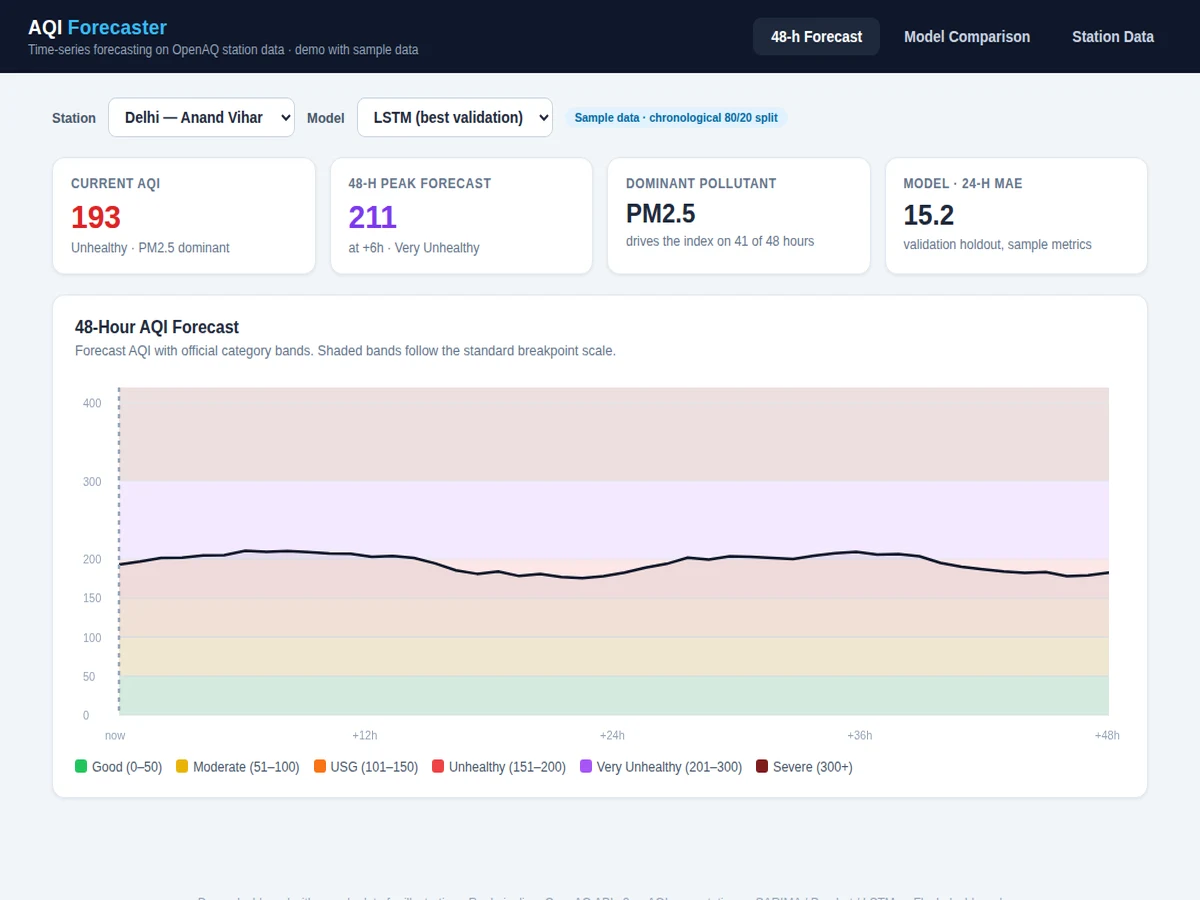Click the purple Very Unhealthy legend swatch

[586, 766]
